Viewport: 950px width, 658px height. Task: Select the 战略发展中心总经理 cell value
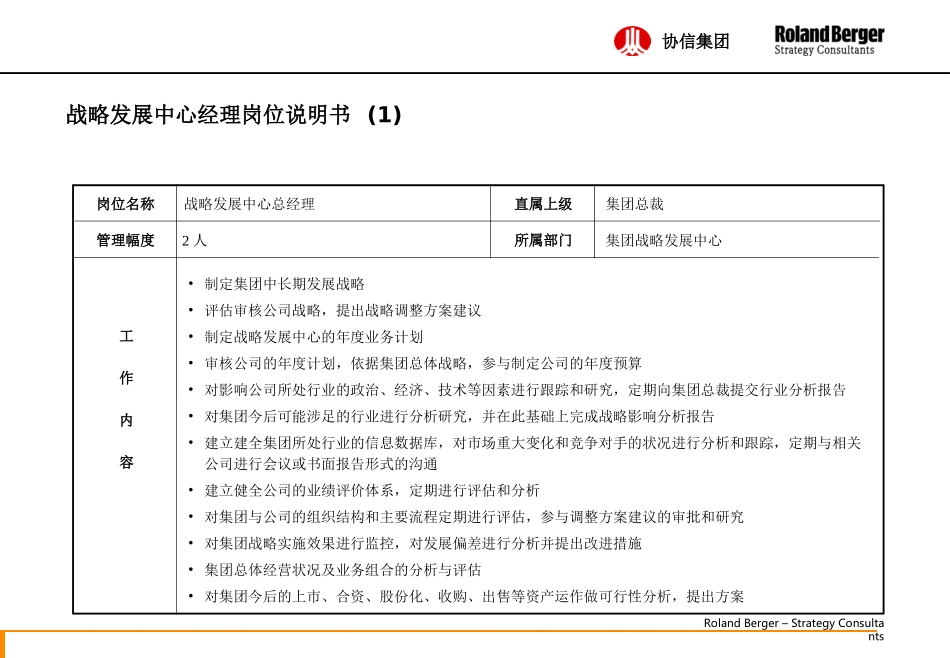pos(249,204)
